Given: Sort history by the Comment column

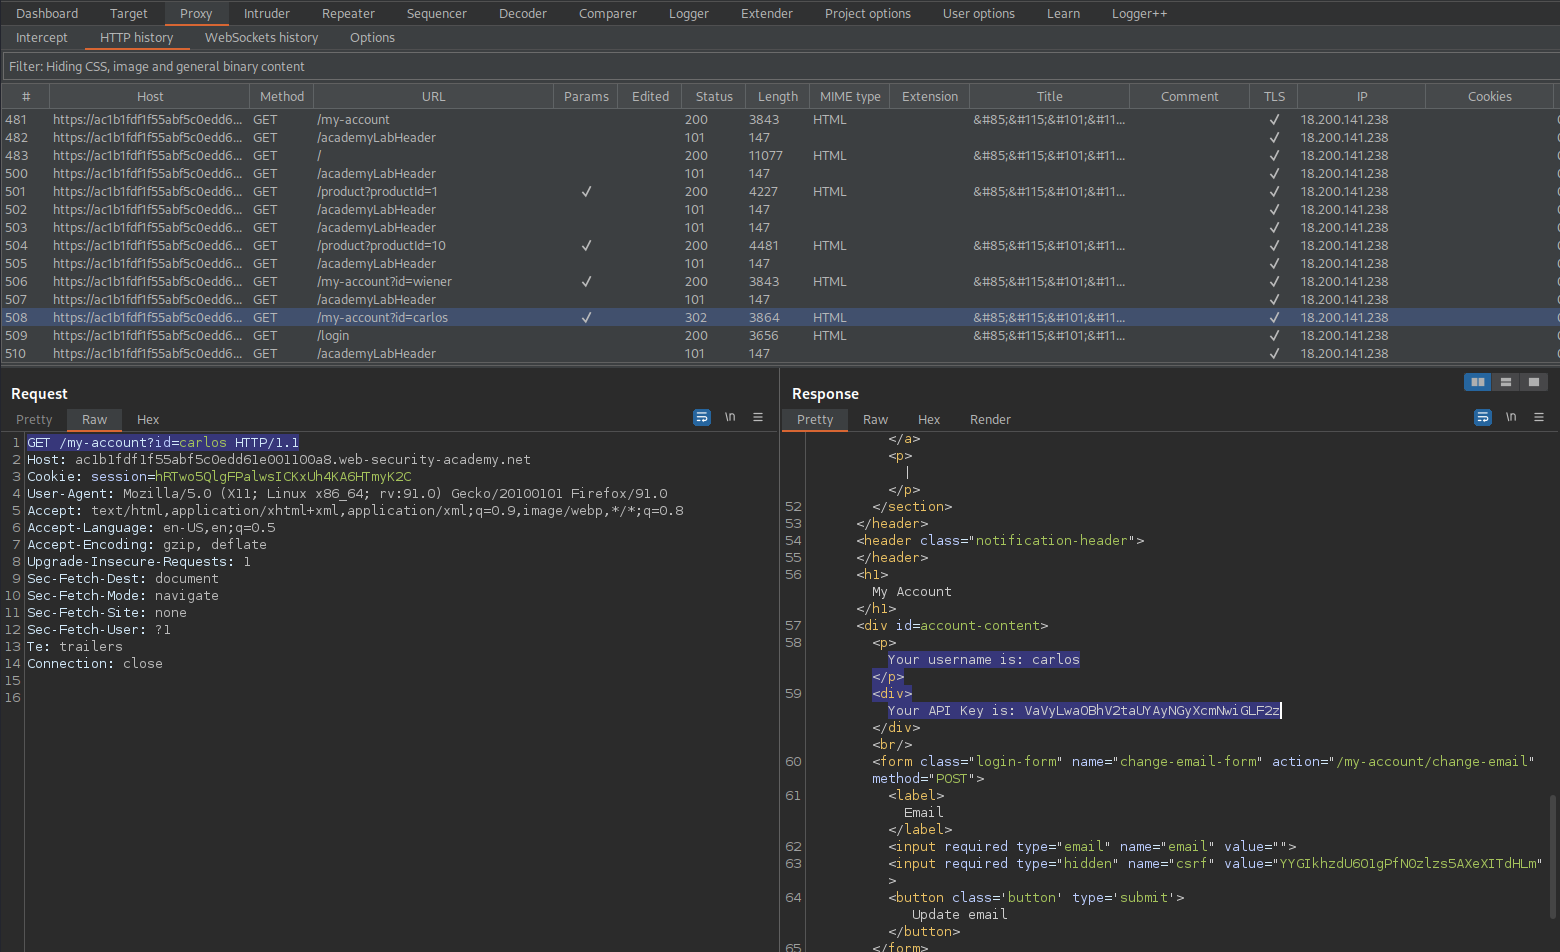Looking at the screenshot, I should coord(1190,96).
